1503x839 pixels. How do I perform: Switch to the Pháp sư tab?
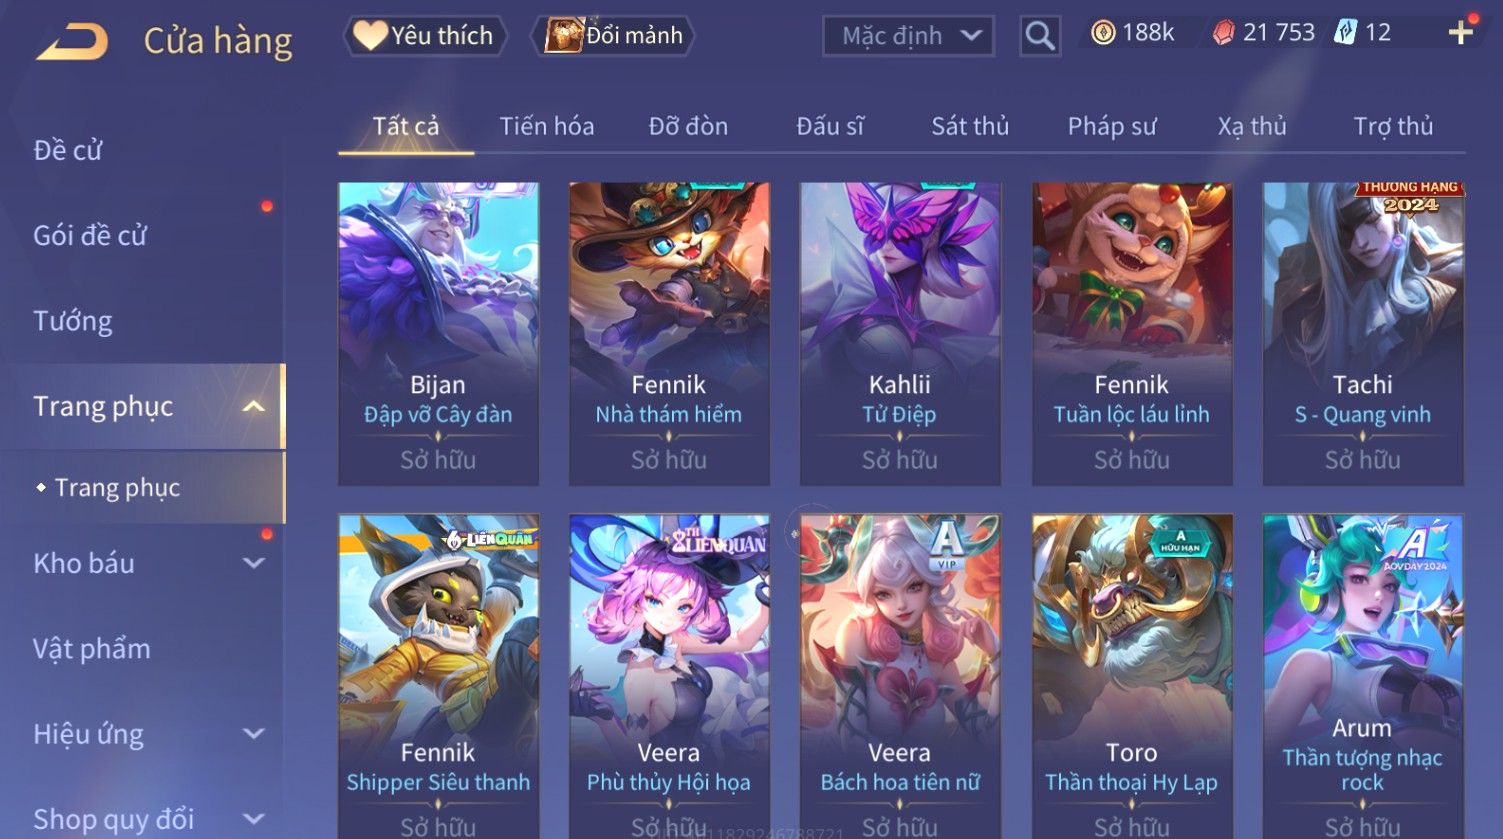tap(1112, 126)
